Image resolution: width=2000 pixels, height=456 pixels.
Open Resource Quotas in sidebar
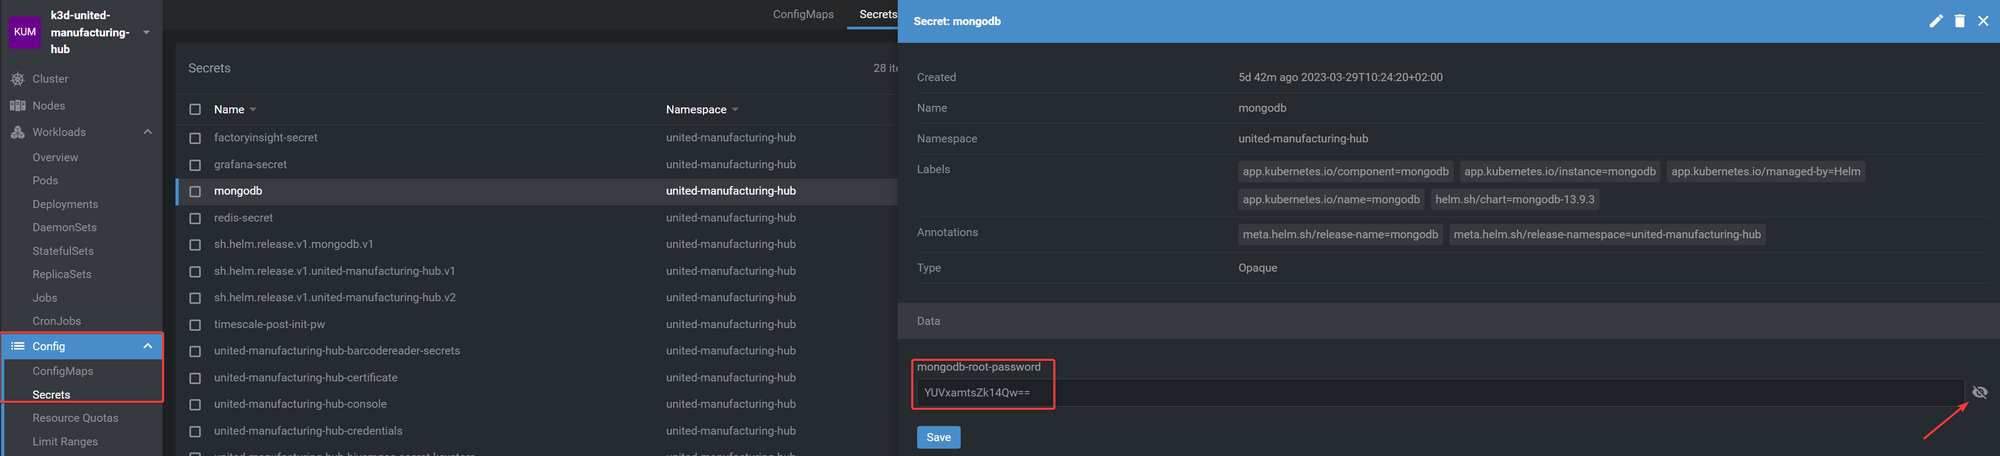(x=75, y=418)
